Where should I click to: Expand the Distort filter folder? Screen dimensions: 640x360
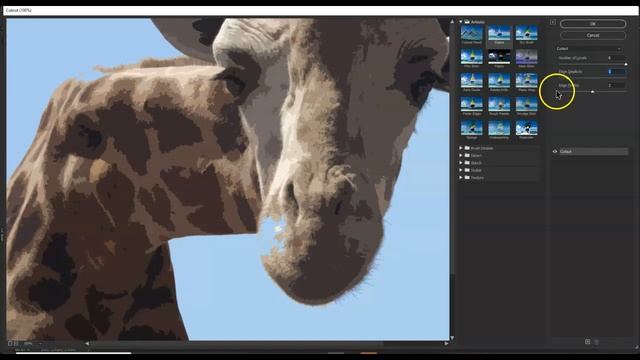point(461,156)
